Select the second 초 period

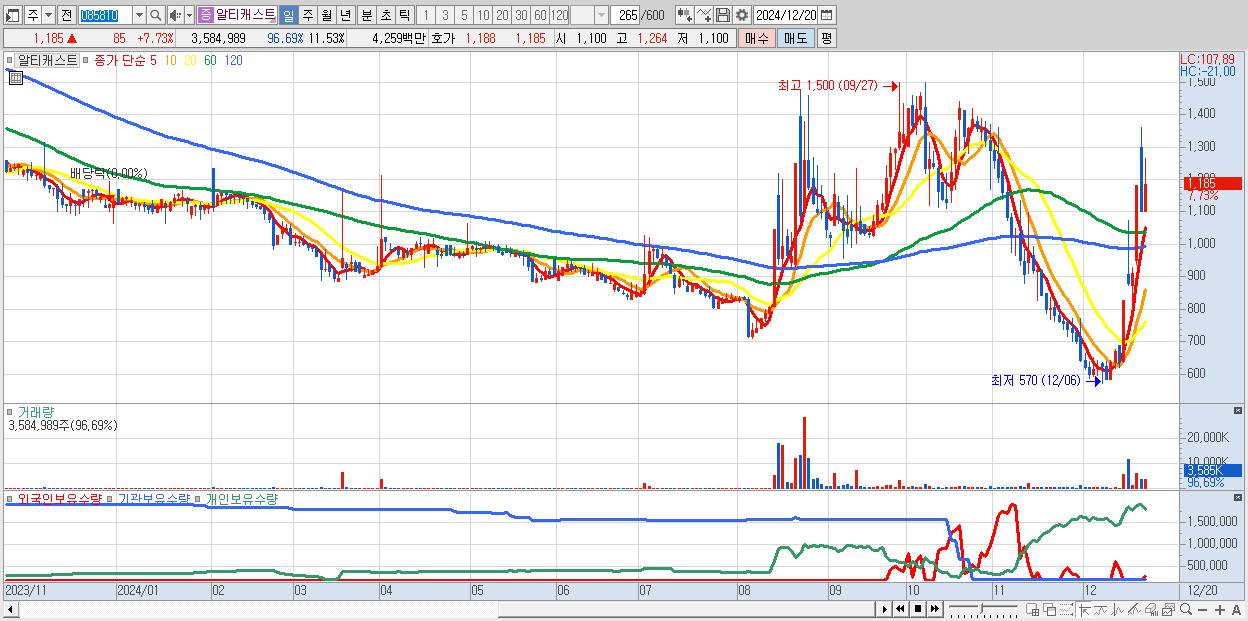[385, 15]
